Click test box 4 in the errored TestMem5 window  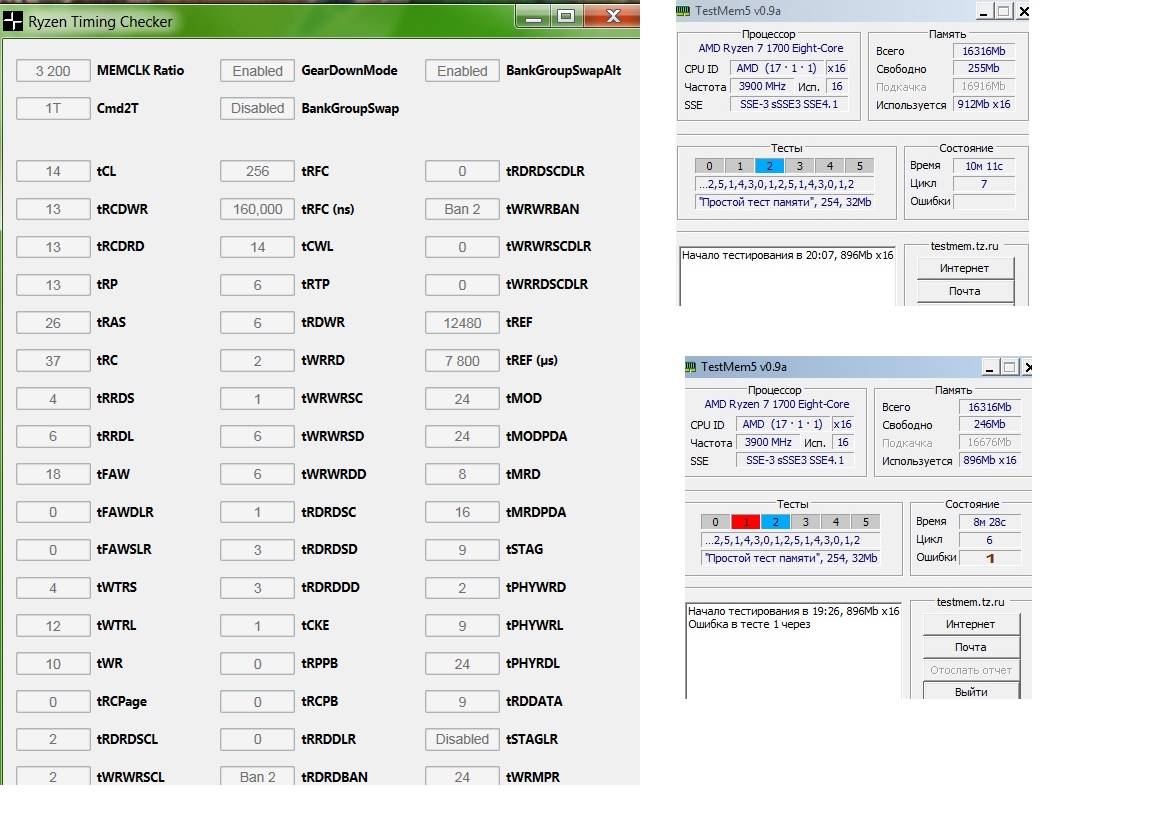pyautogui.click(x=836, y=522)
